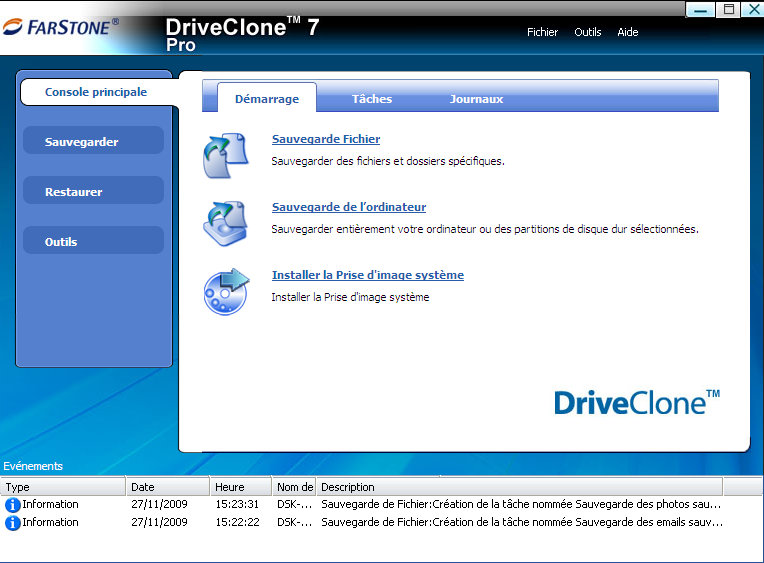Click the Nom de column header

pos(294,486)
